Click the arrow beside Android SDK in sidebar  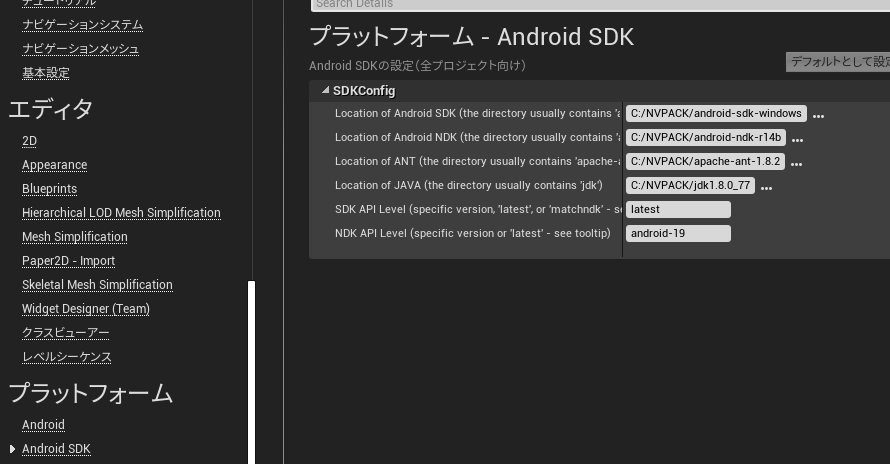pos(12,449)
